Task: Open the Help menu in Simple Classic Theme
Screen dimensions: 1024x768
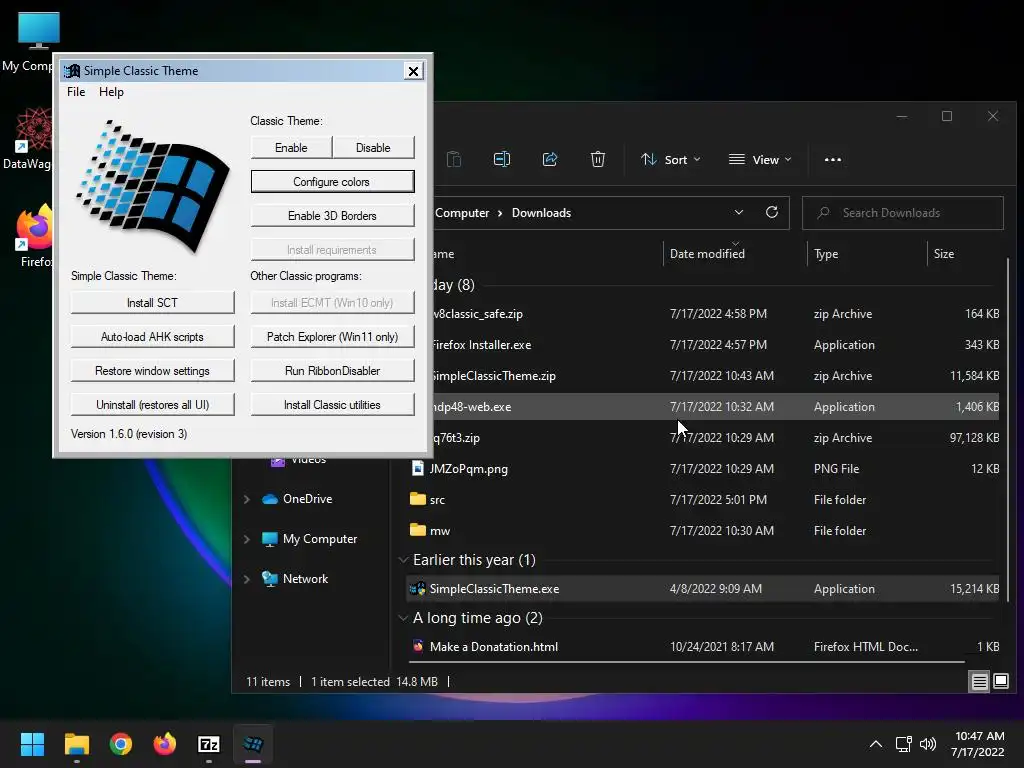Action: 111,91
